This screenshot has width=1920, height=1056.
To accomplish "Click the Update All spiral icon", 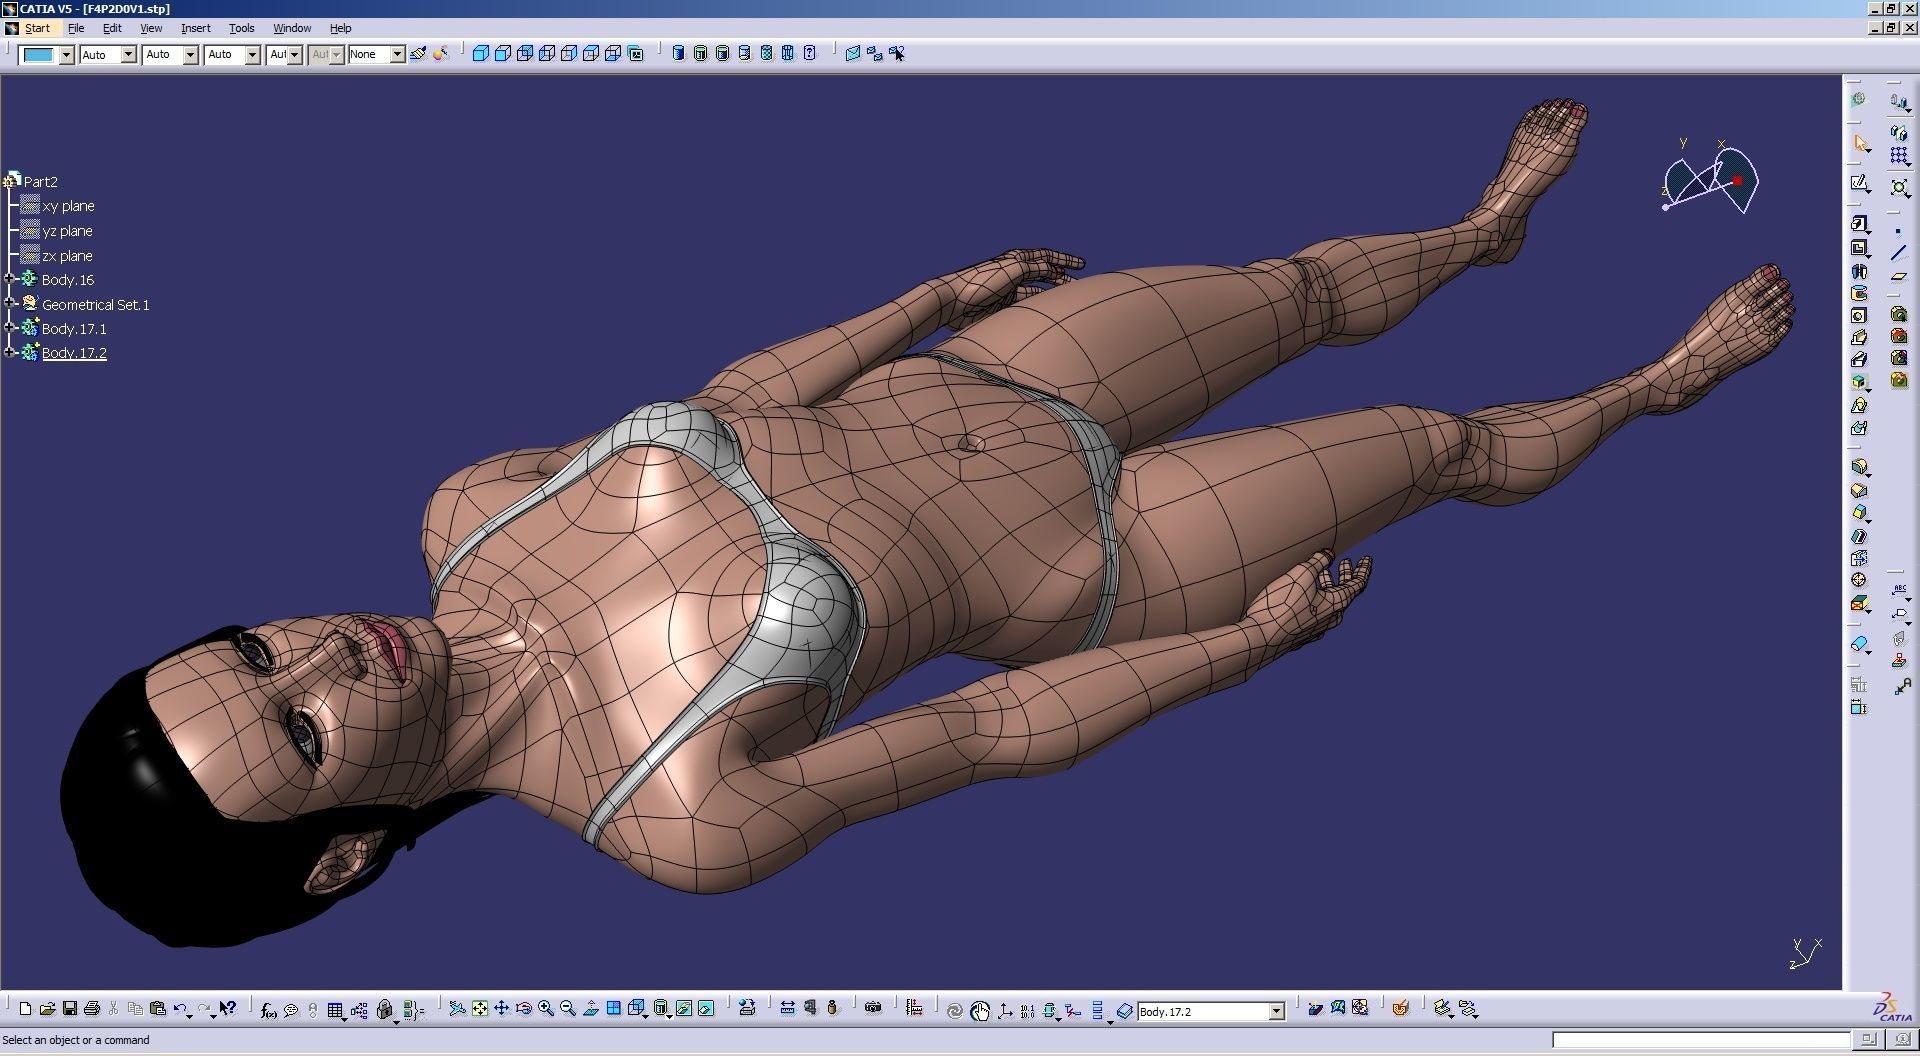I will 955,1011.
